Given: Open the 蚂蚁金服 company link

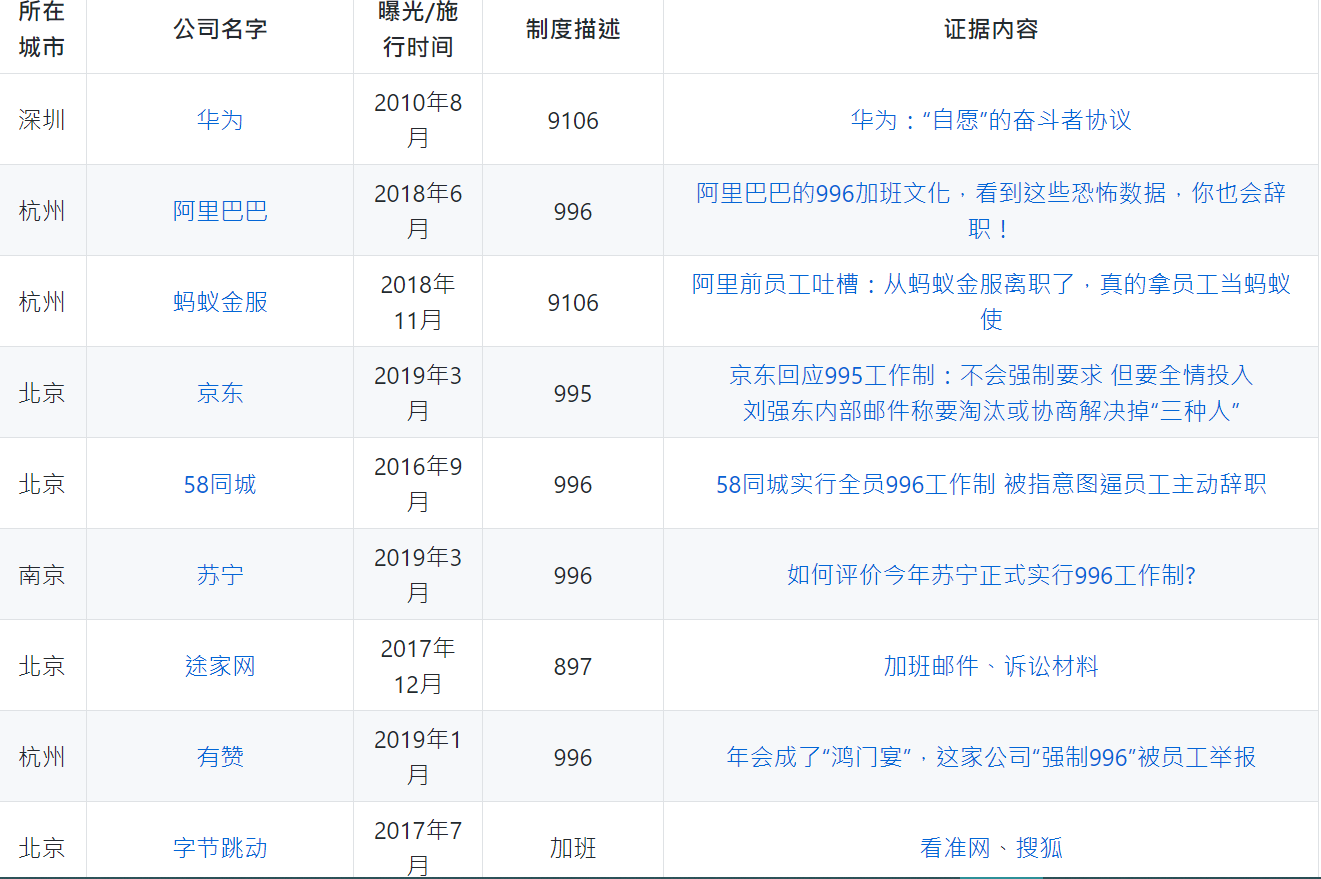Looking at the screenshot, I should tap(218, 301).
